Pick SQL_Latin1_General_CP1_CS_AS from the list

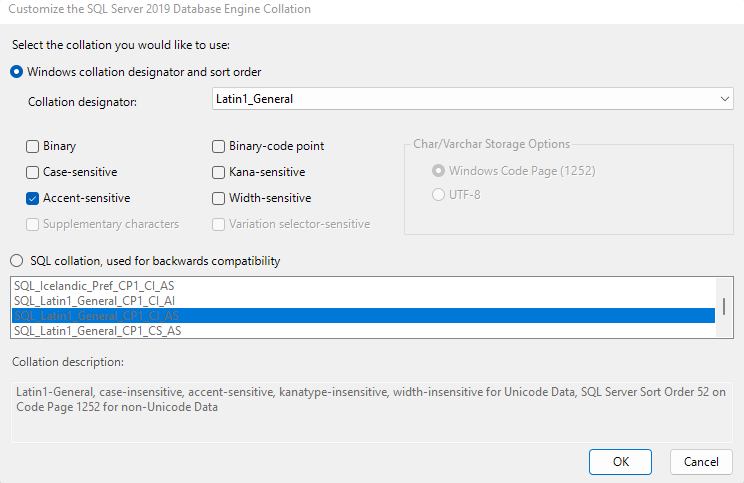pos(97,331)
